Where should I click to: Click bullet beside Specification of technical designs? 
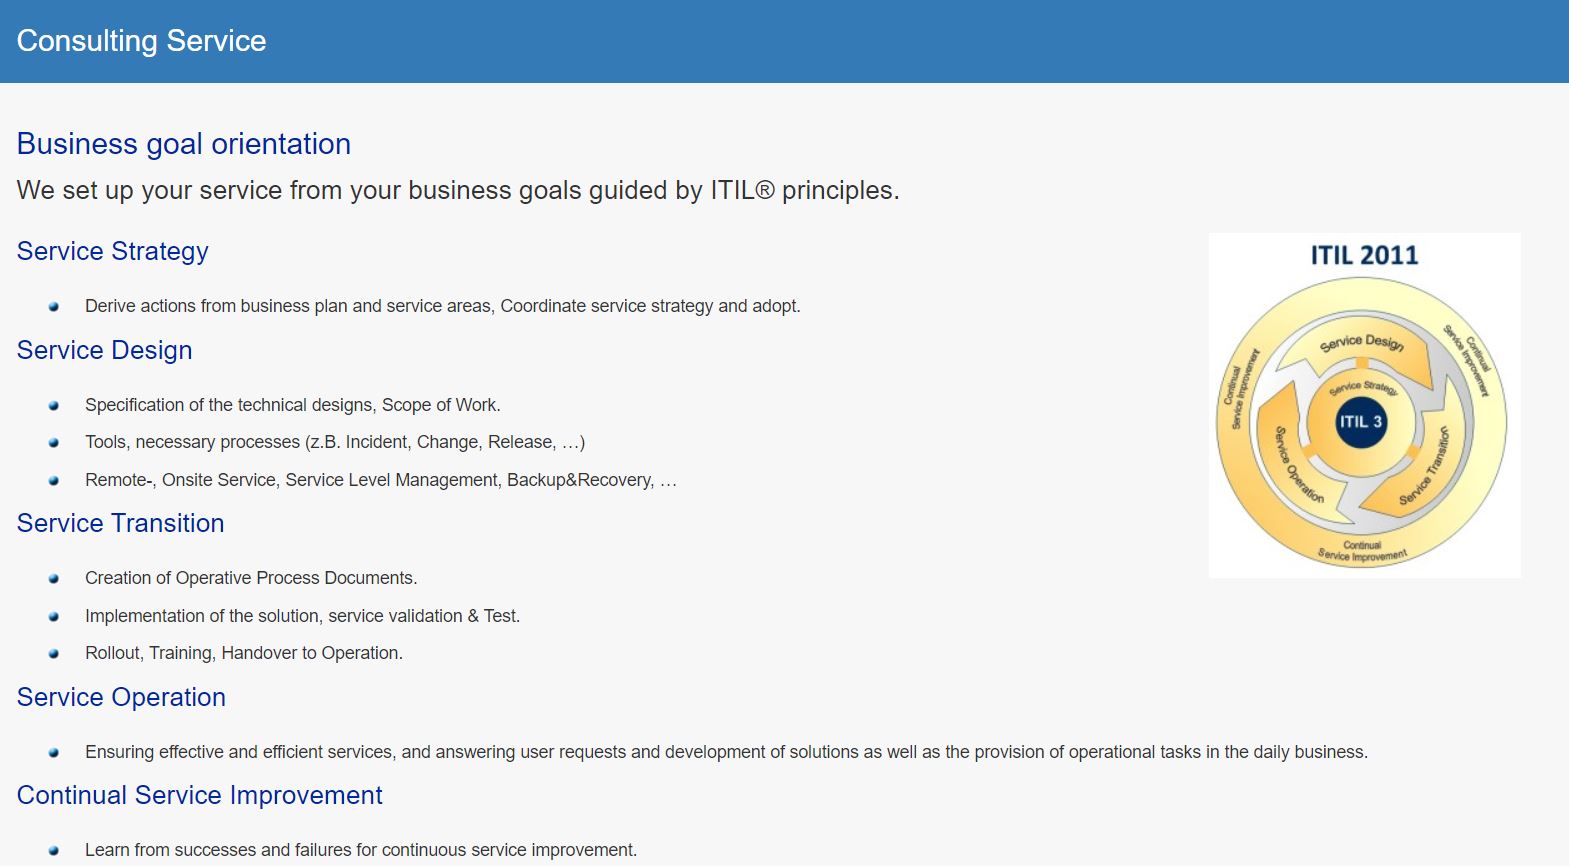[x=54, y=406]
